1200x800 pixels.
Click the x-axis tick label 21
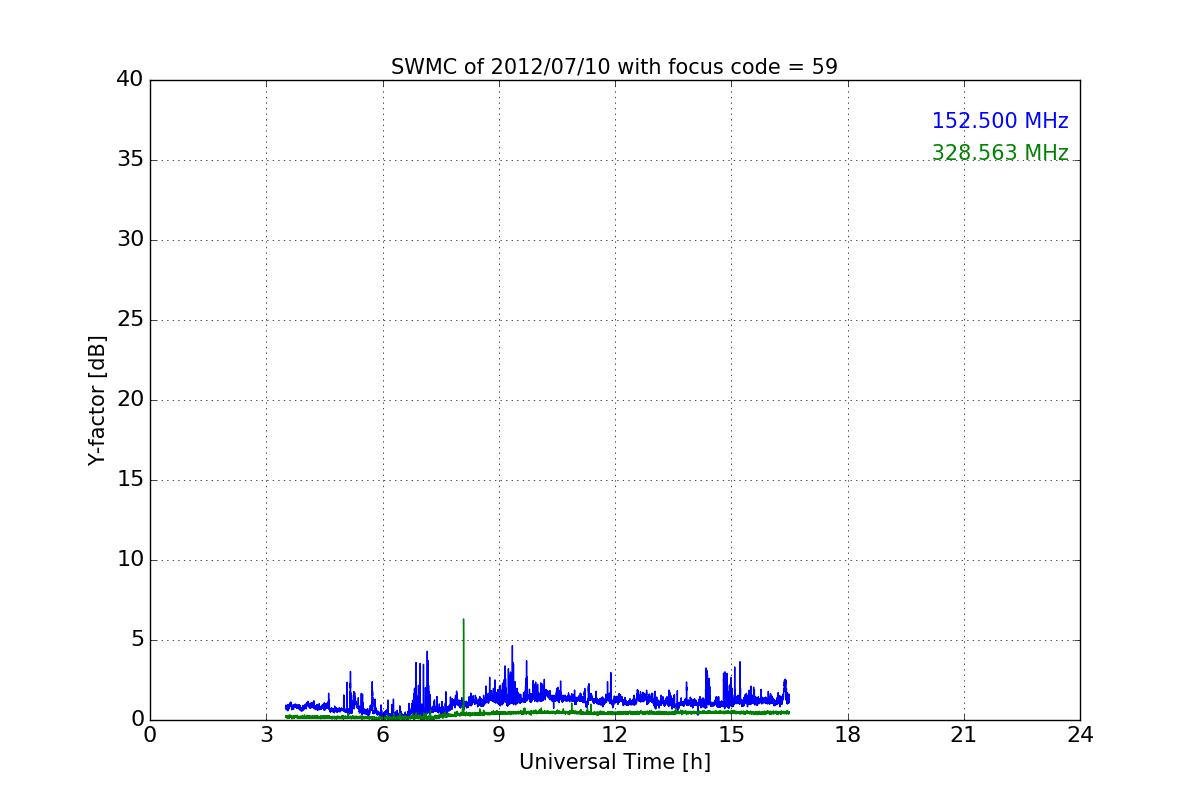(x=964, y=734)
